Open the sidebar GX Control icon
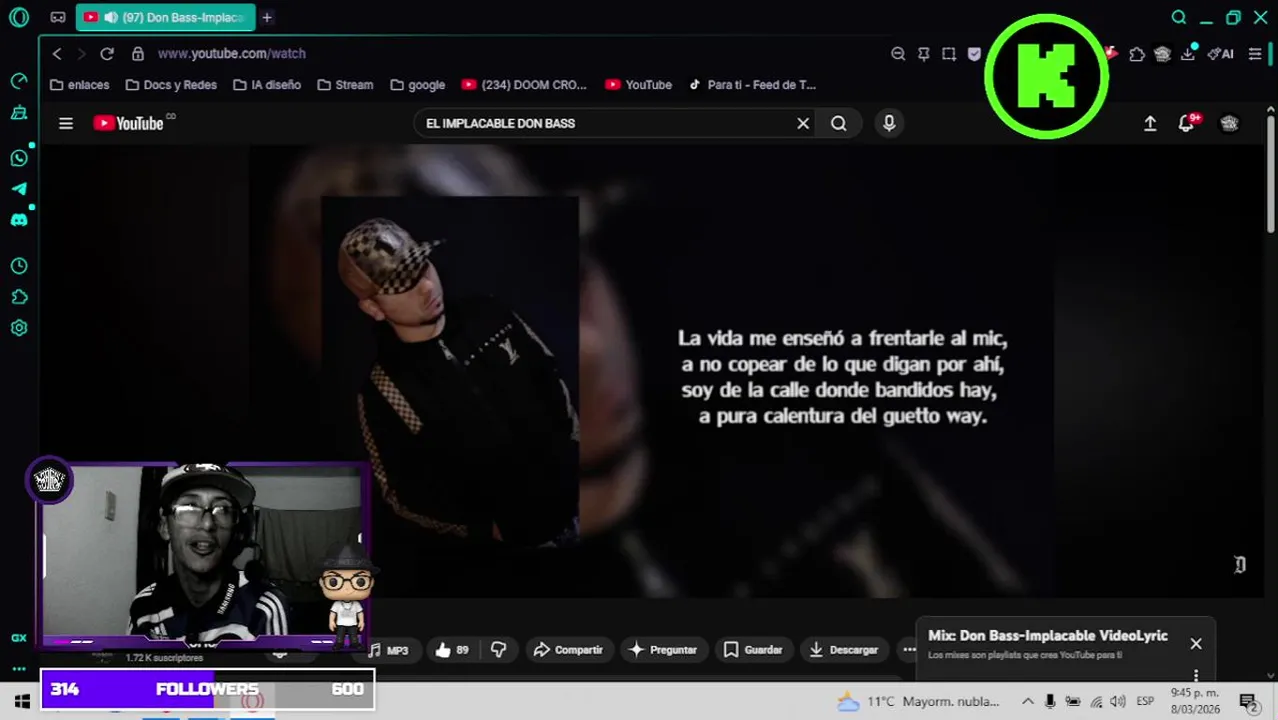The width and height of the screenshot is (1278, 720). (19, 113)
